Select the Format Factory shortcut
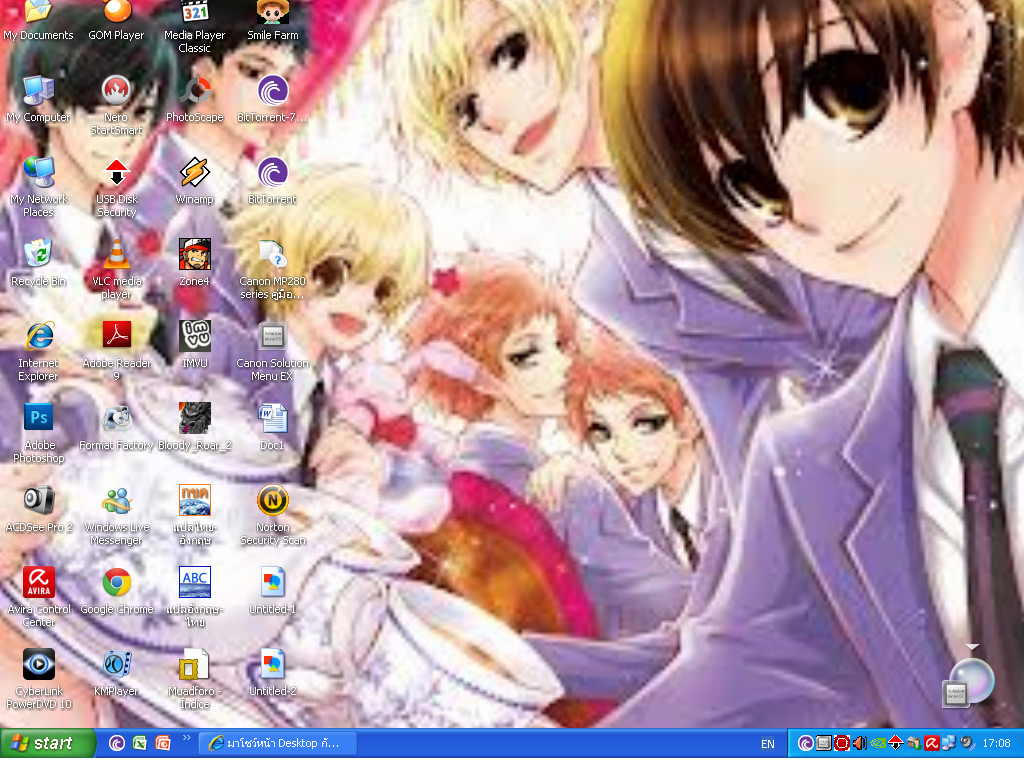 point(116,427)
